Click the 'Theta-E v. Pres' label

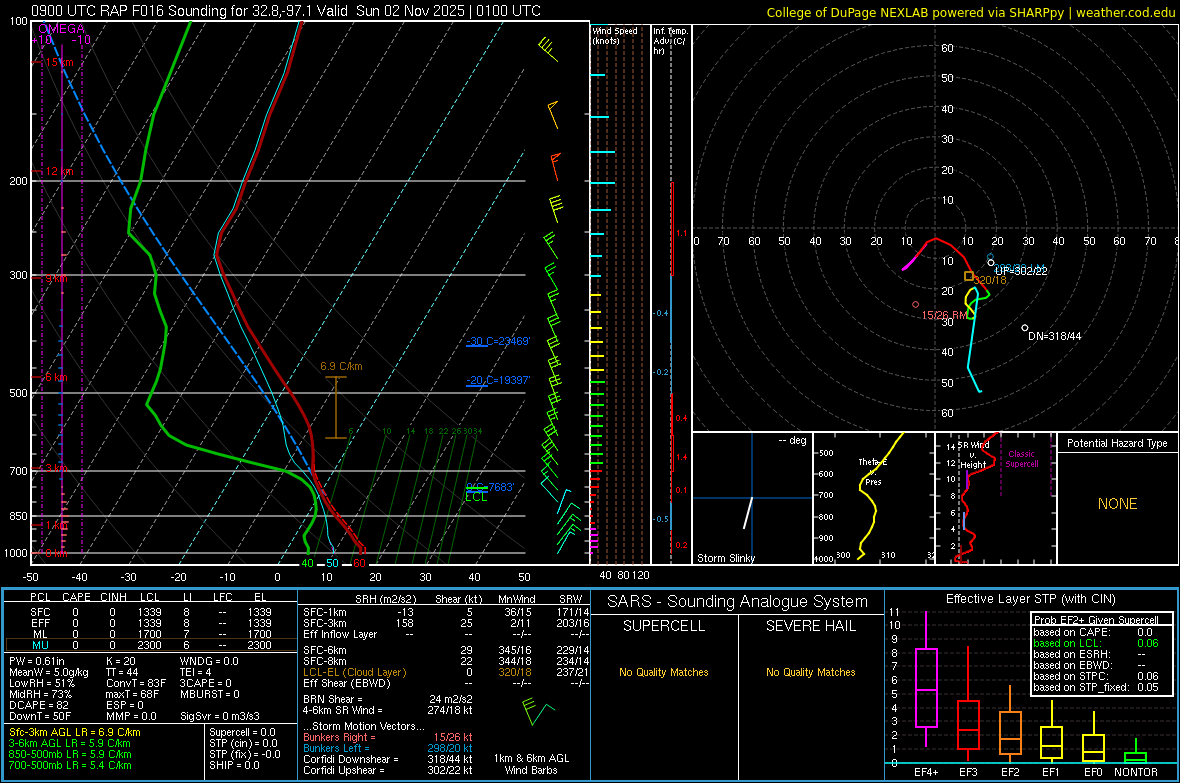click(x=873, y=472)
